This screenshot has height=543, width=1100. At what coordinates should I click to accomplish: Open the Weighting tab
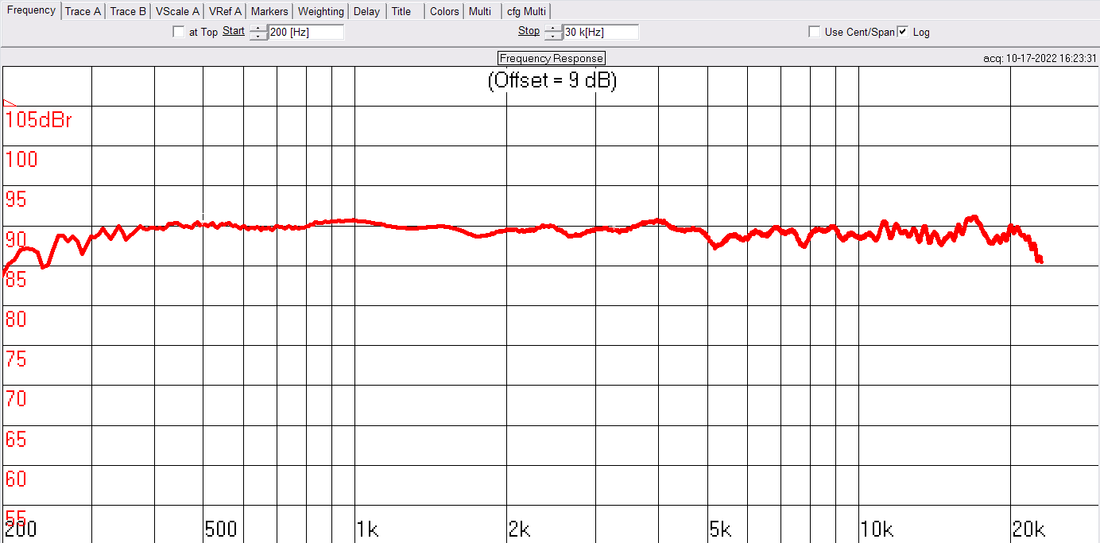click(x=320, y=12)
